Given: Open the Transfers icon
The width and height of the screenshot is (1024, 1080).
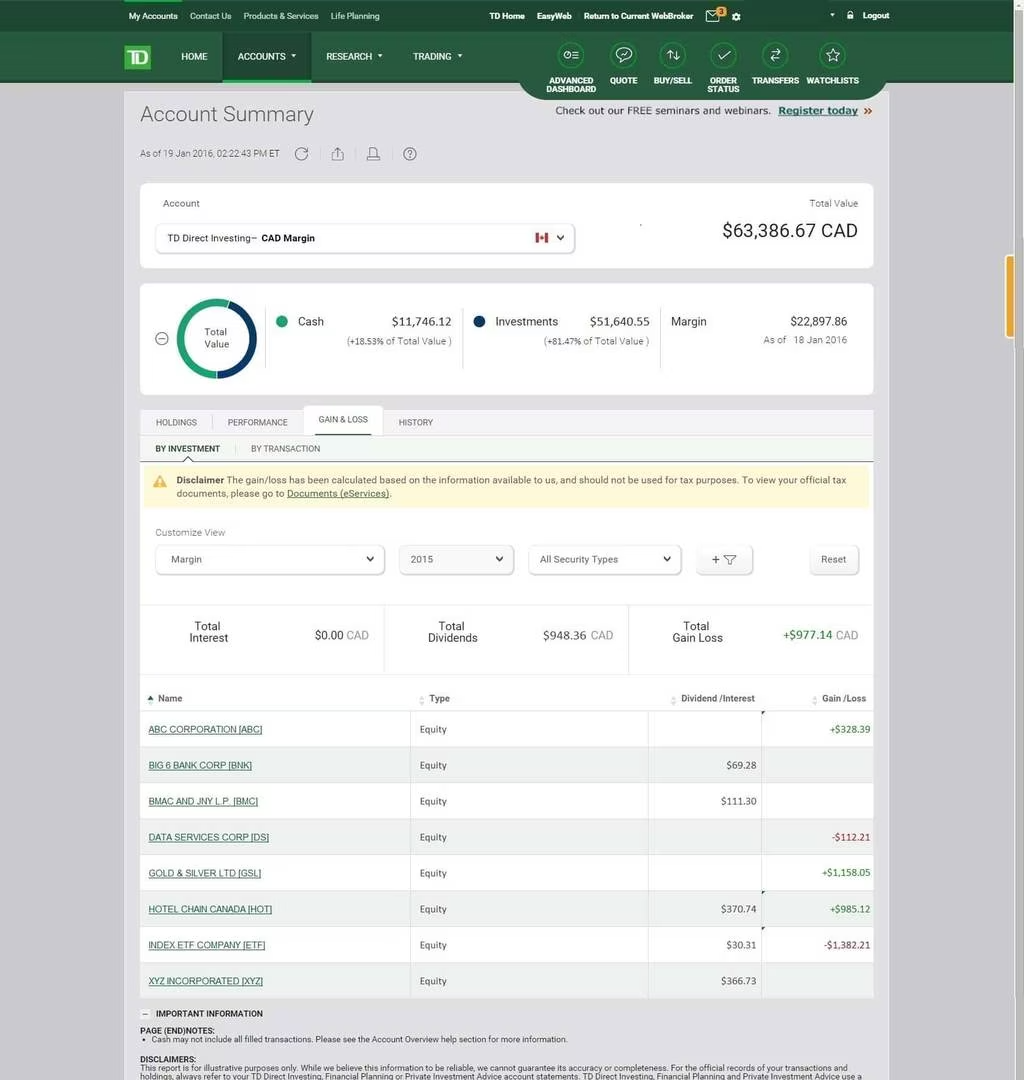Looking at the screenshot, I should click(x=775, y=55).
